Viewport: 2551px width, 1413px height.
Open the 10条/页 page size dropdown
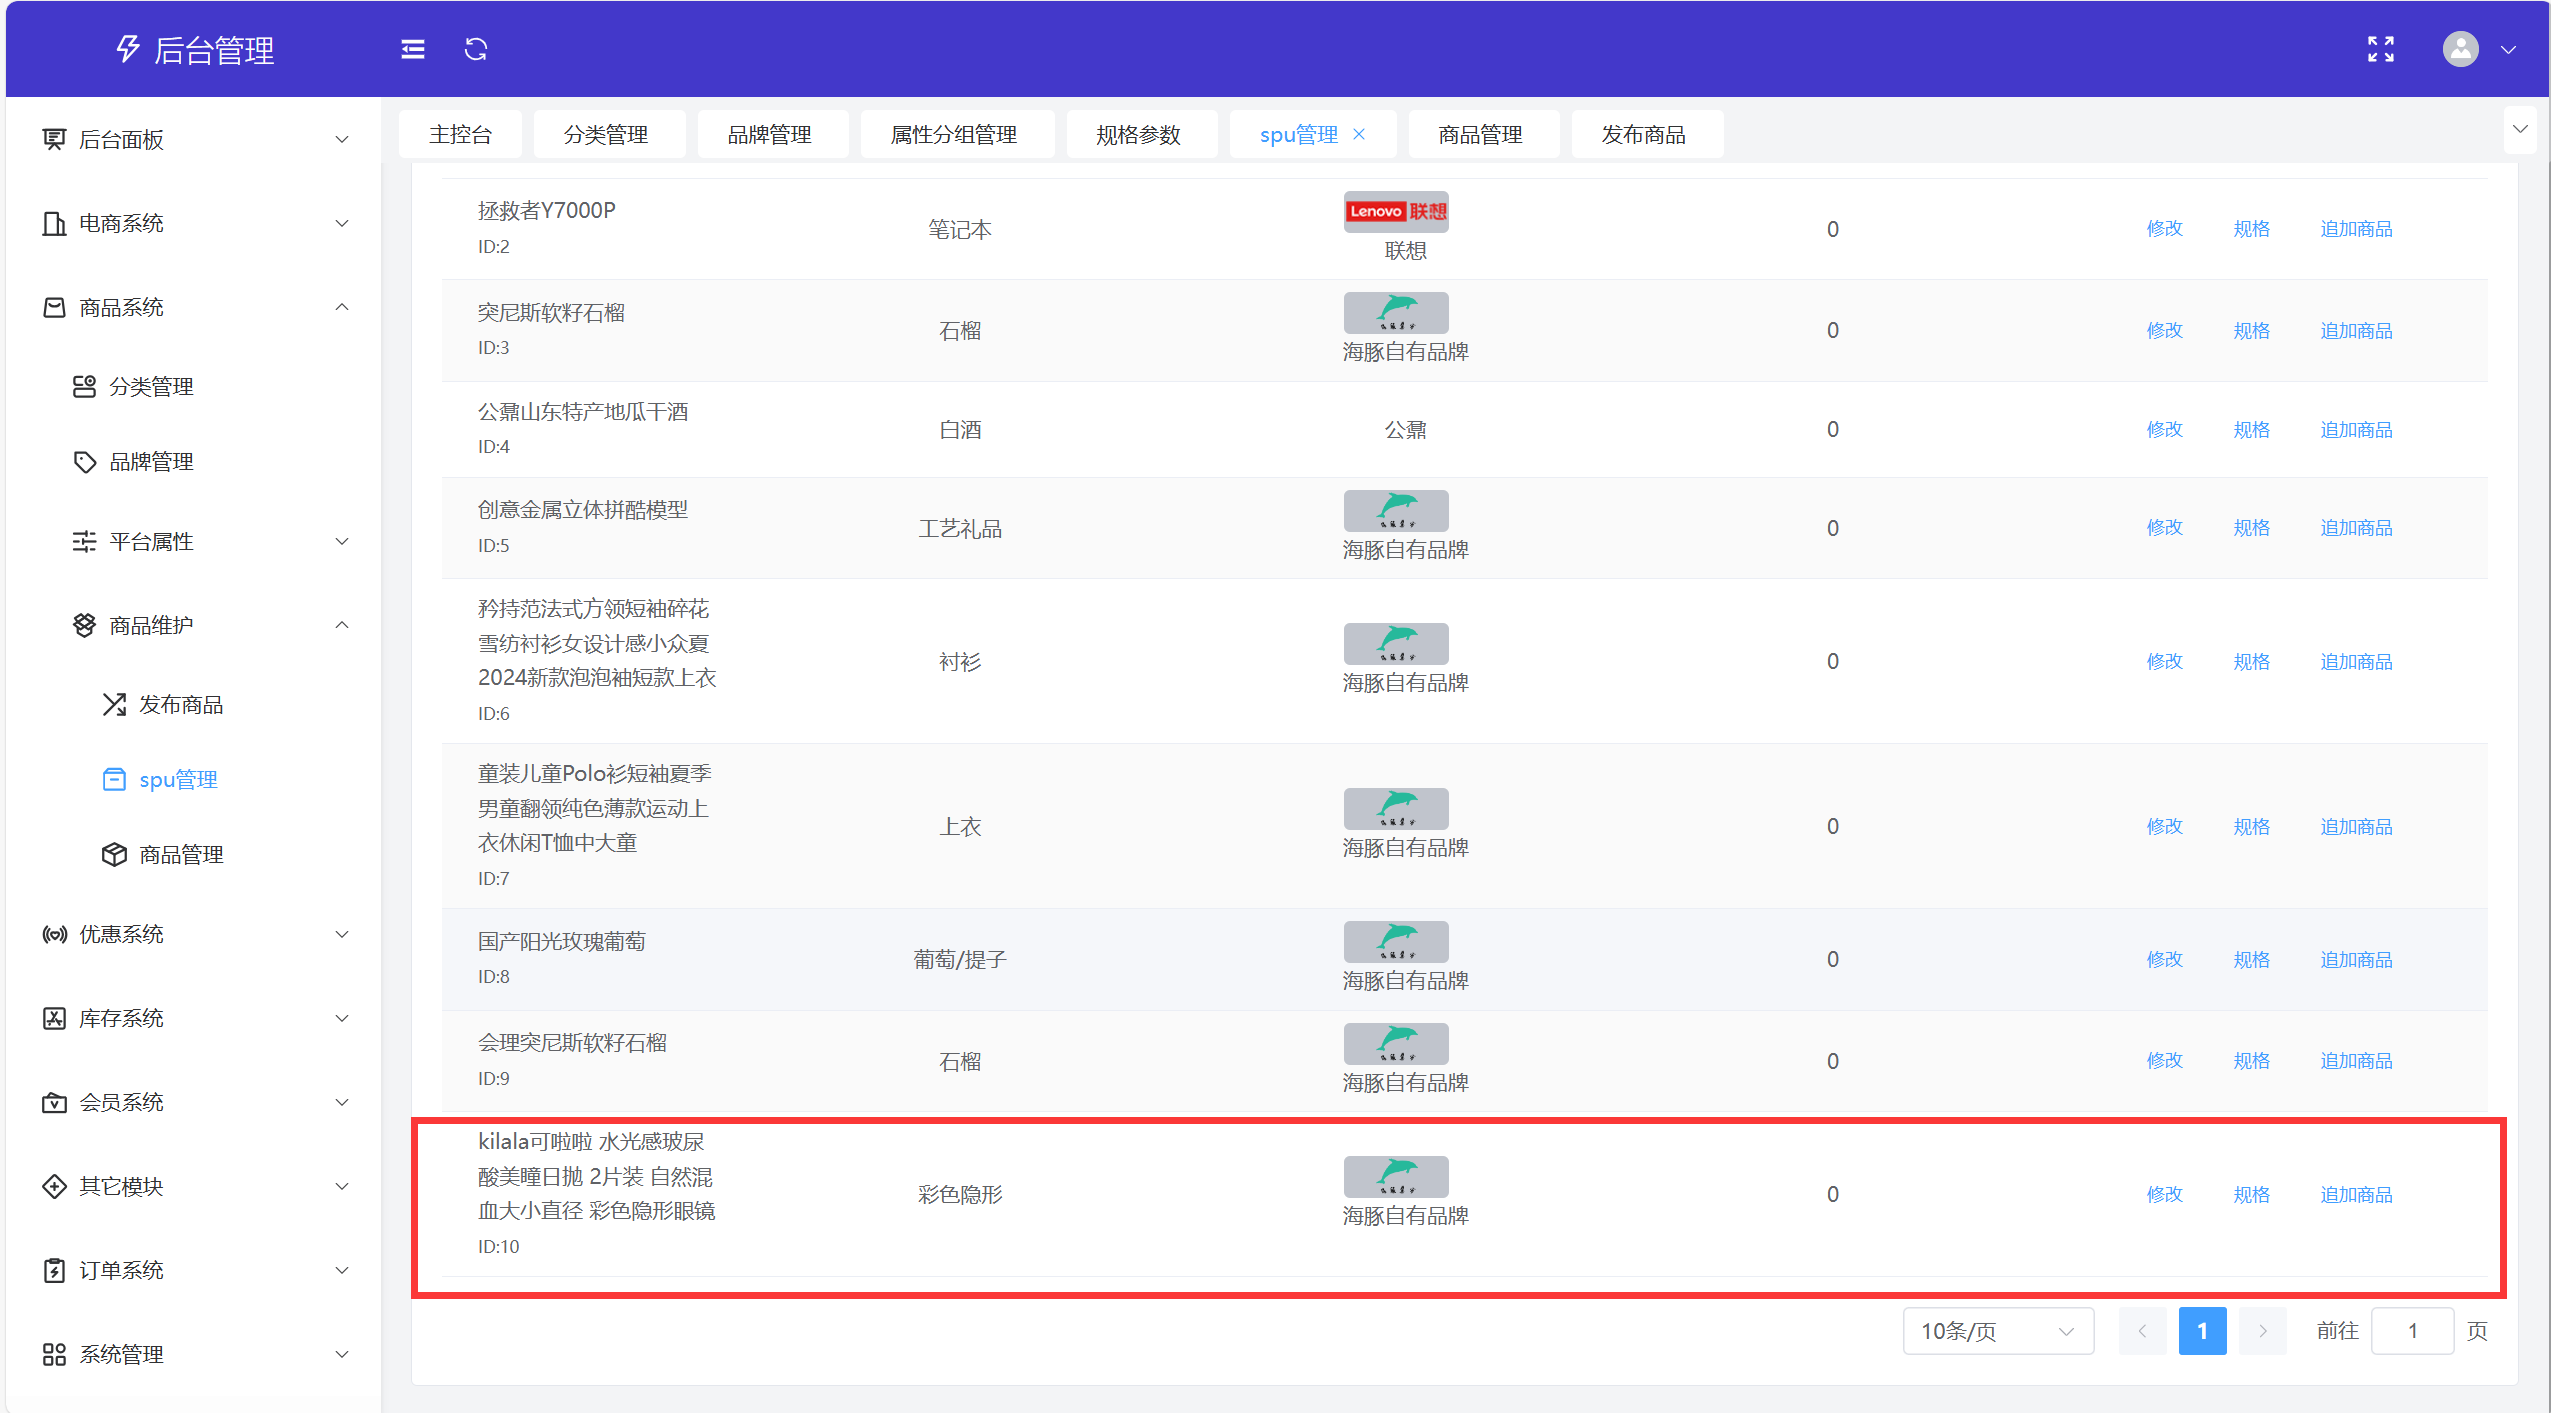tap(1998, 1331)
